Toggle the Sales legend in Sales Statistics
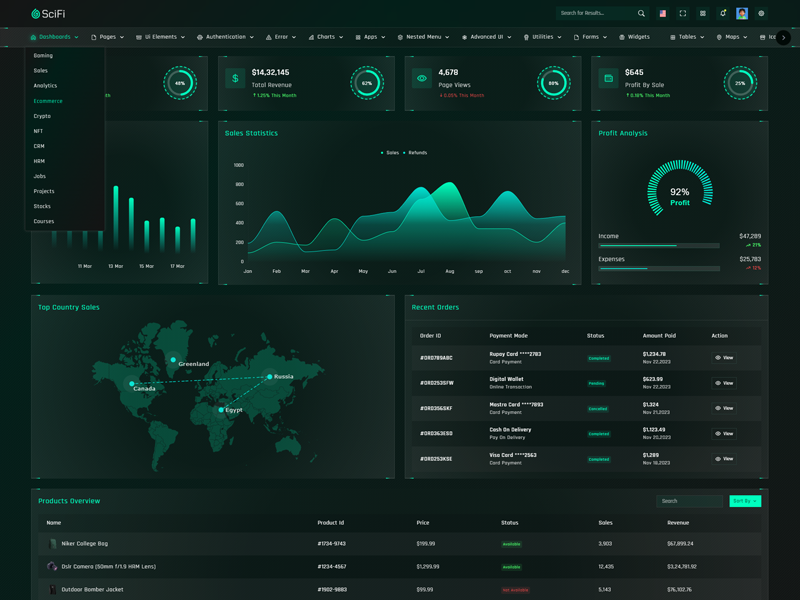 (x=390, y=153)
